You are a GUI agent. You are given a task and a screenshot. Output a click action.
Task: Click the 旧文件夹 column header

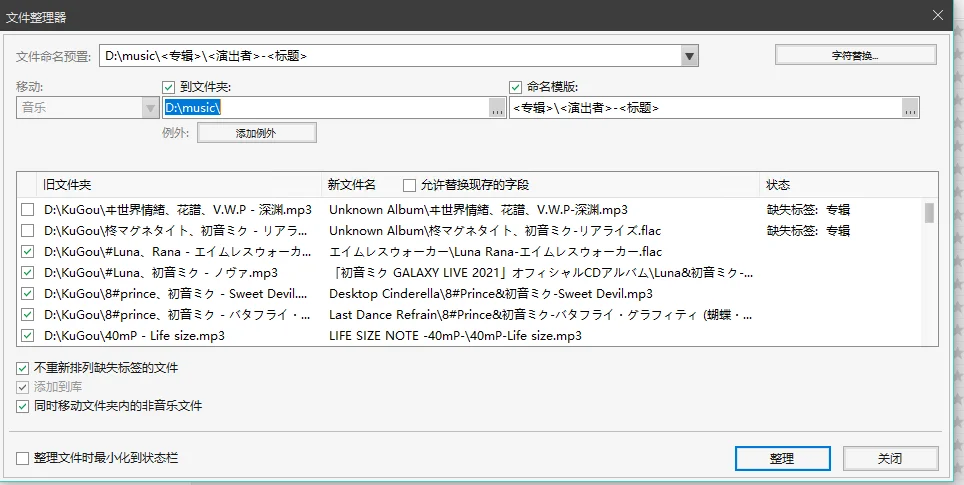[x=178, y=185]
